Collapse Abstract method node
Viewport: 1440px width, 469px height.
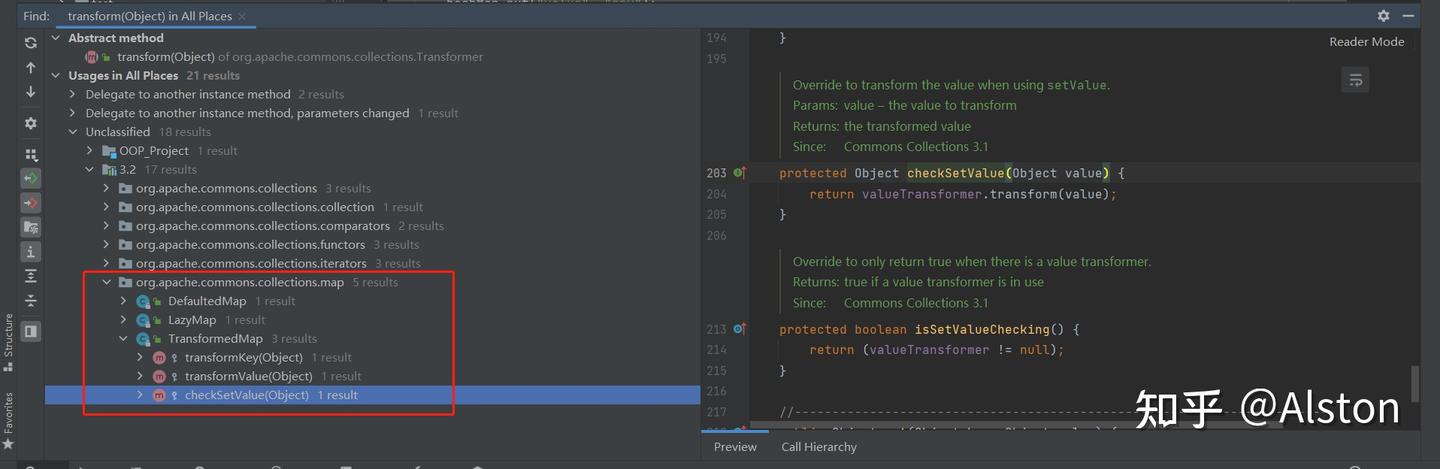pos(55,38)
